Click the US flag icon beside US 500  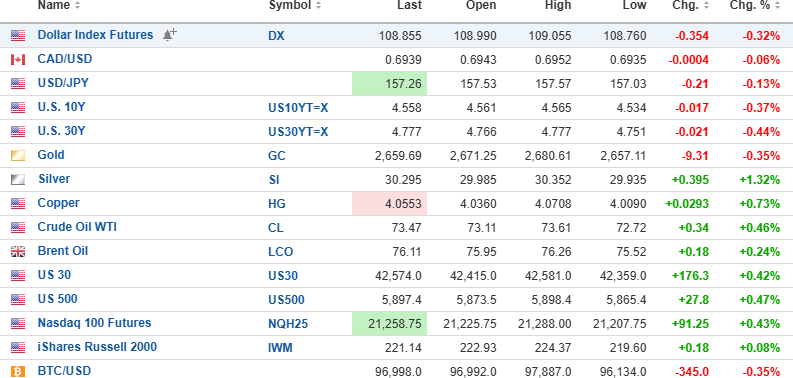[x=18, y=300]
